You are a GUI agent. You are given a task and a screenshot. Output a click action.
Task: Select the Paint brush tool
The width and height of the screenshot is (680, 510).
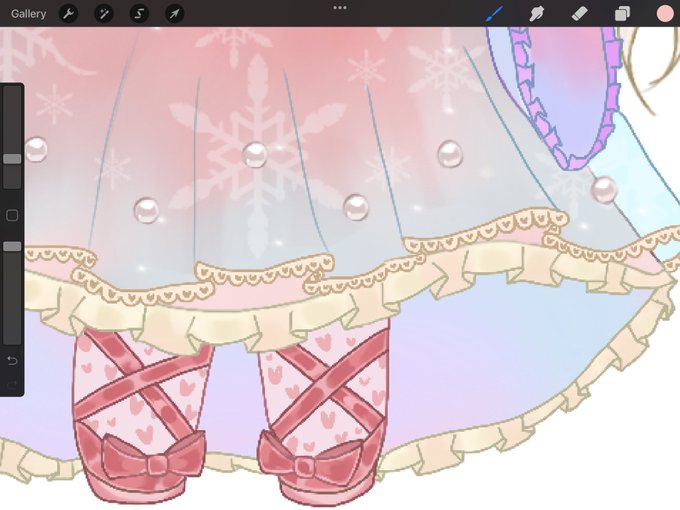[x=495, y=13]
